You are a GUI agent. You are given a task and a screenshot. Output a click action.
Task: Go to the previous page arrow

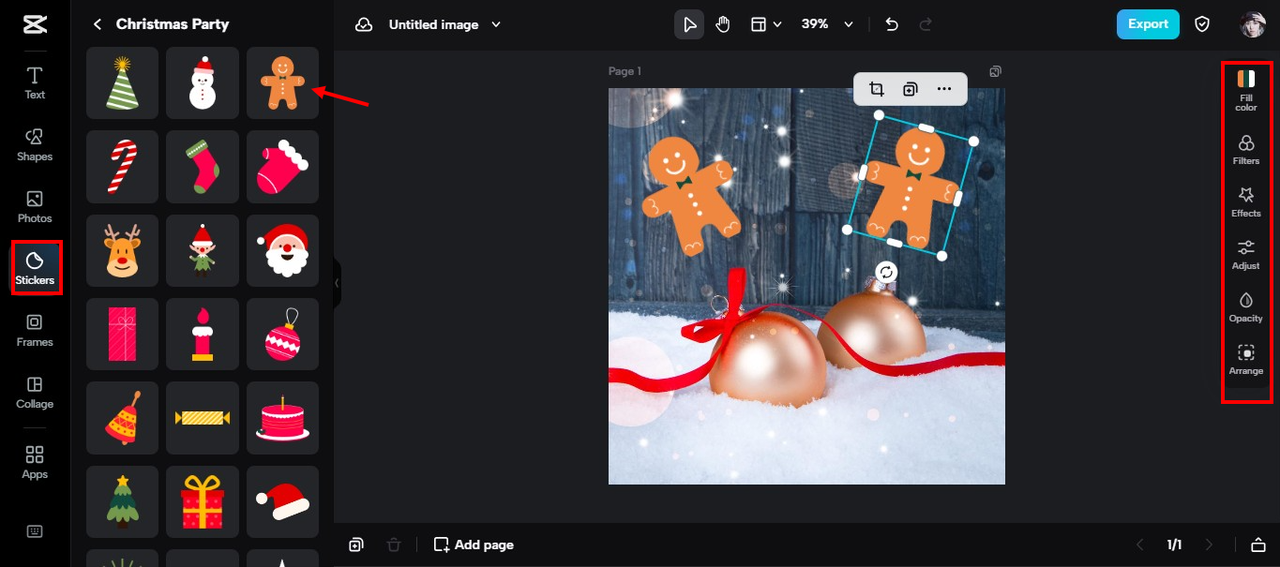tap(1140, 545)
